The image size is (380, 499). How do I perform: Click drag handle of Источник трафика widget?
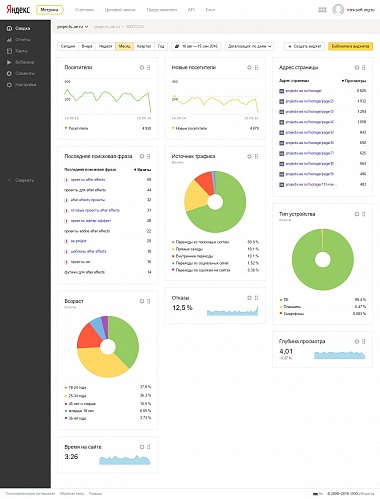(256, 156)
